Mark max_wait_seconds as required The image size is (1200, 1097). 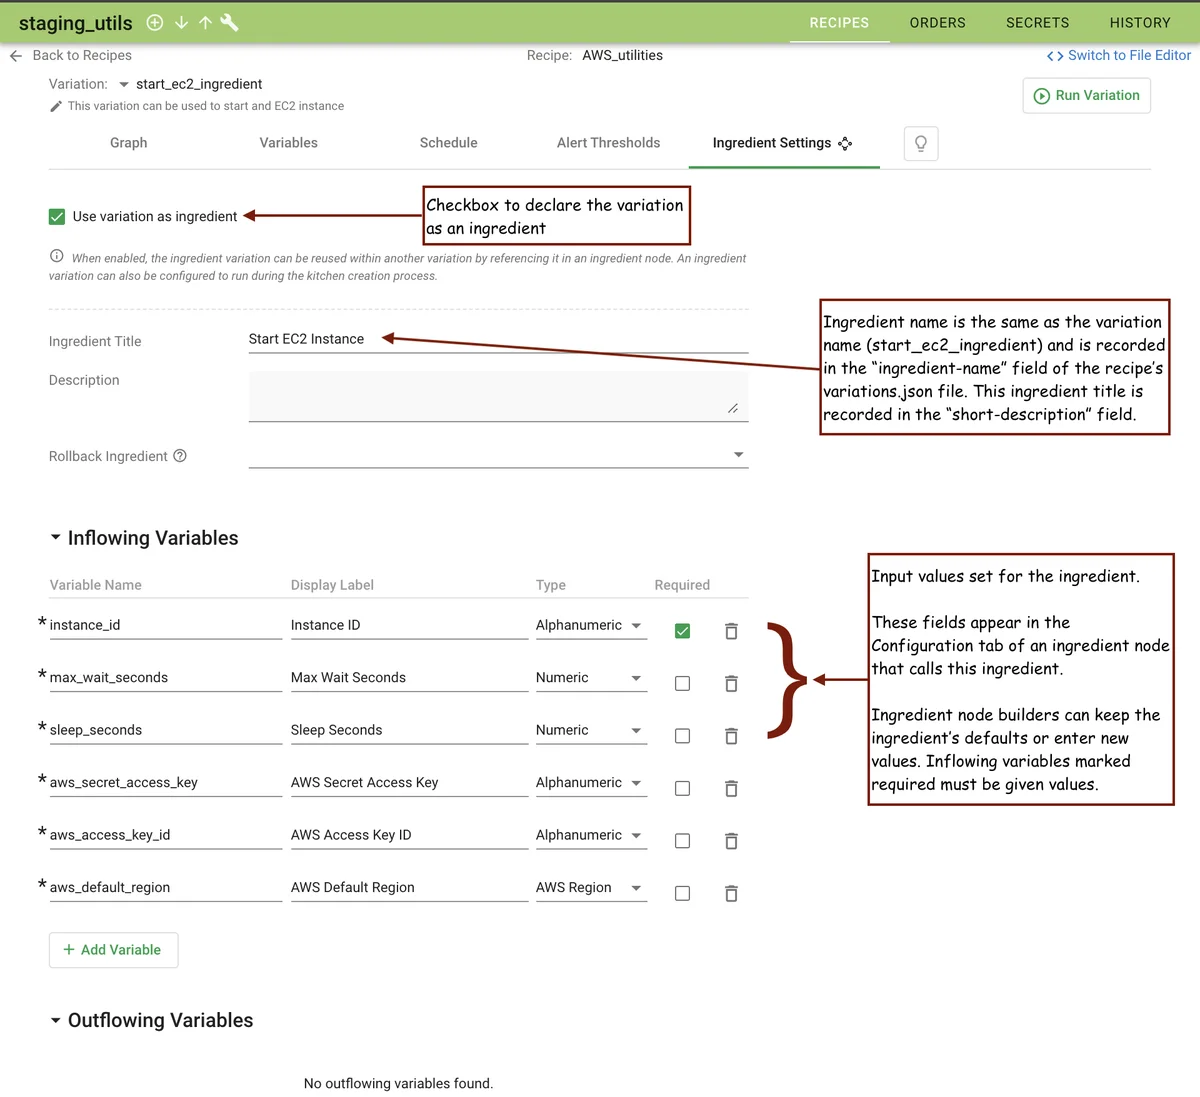tap(682, 684)
